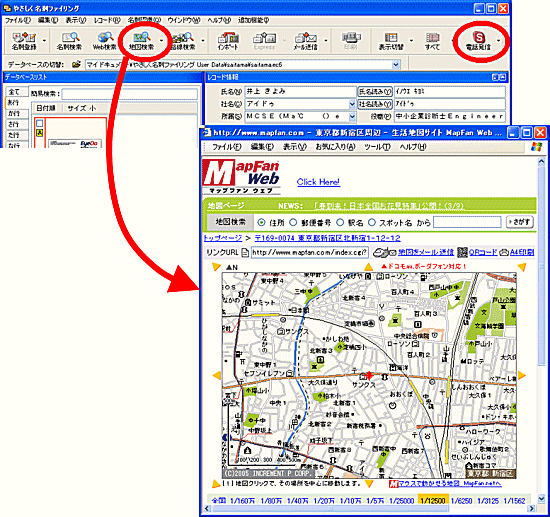The height and width of the screenshot is (517, 550).
Task: Start a Skype call with 電話発信
Action: [x=478, y=41]
